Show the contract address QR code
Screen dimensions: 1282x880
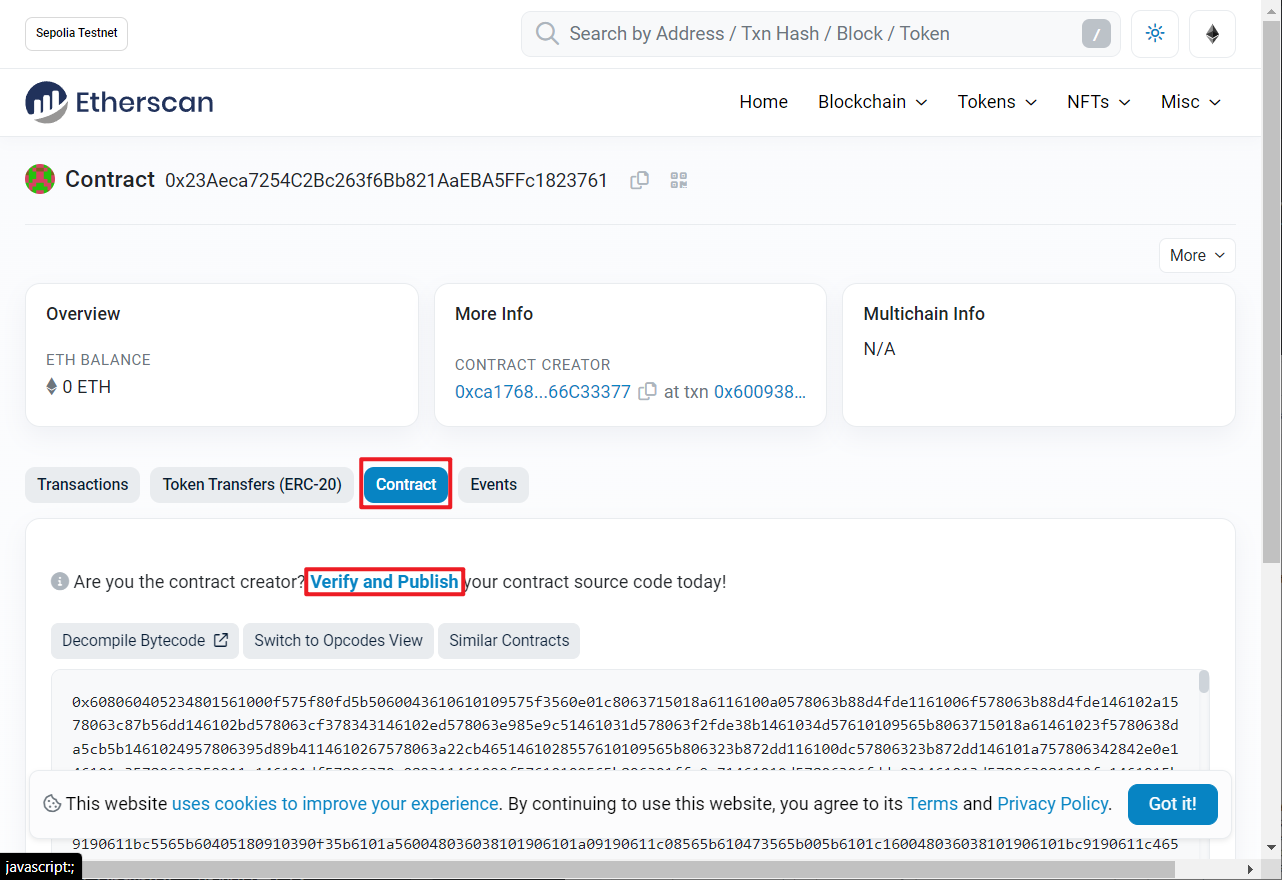pos(679,180)
